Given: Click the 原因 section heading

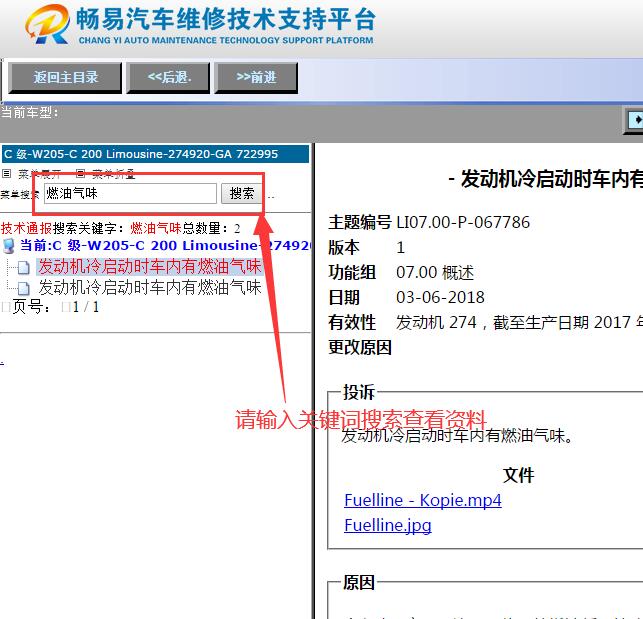Looking at the screenshot, I should pos(359,582).
